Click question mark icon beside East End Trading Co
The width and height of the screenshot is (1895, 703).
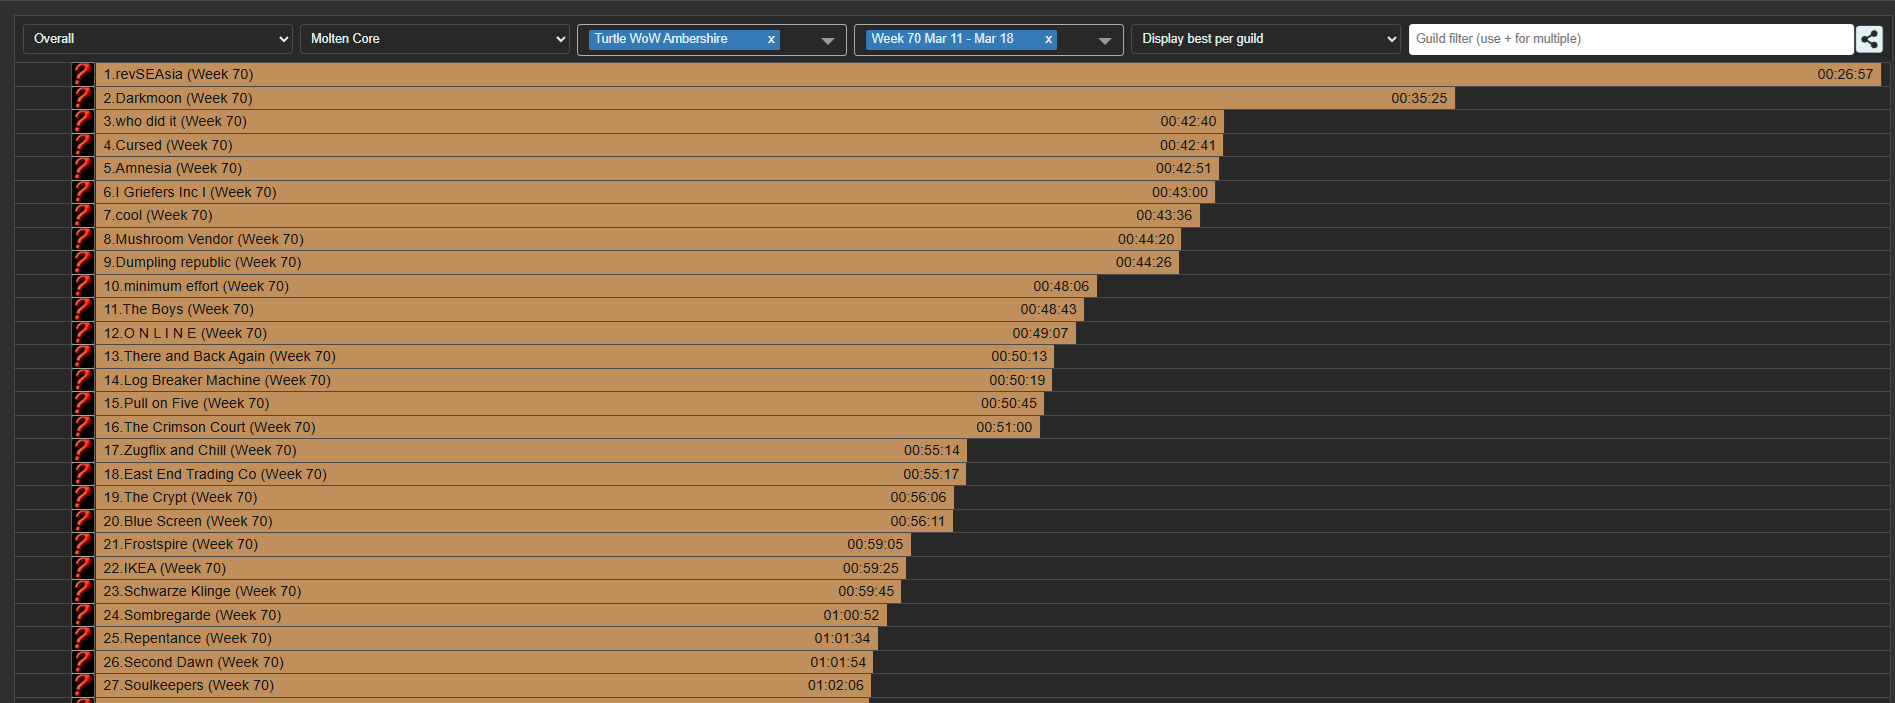coord(83,474)
